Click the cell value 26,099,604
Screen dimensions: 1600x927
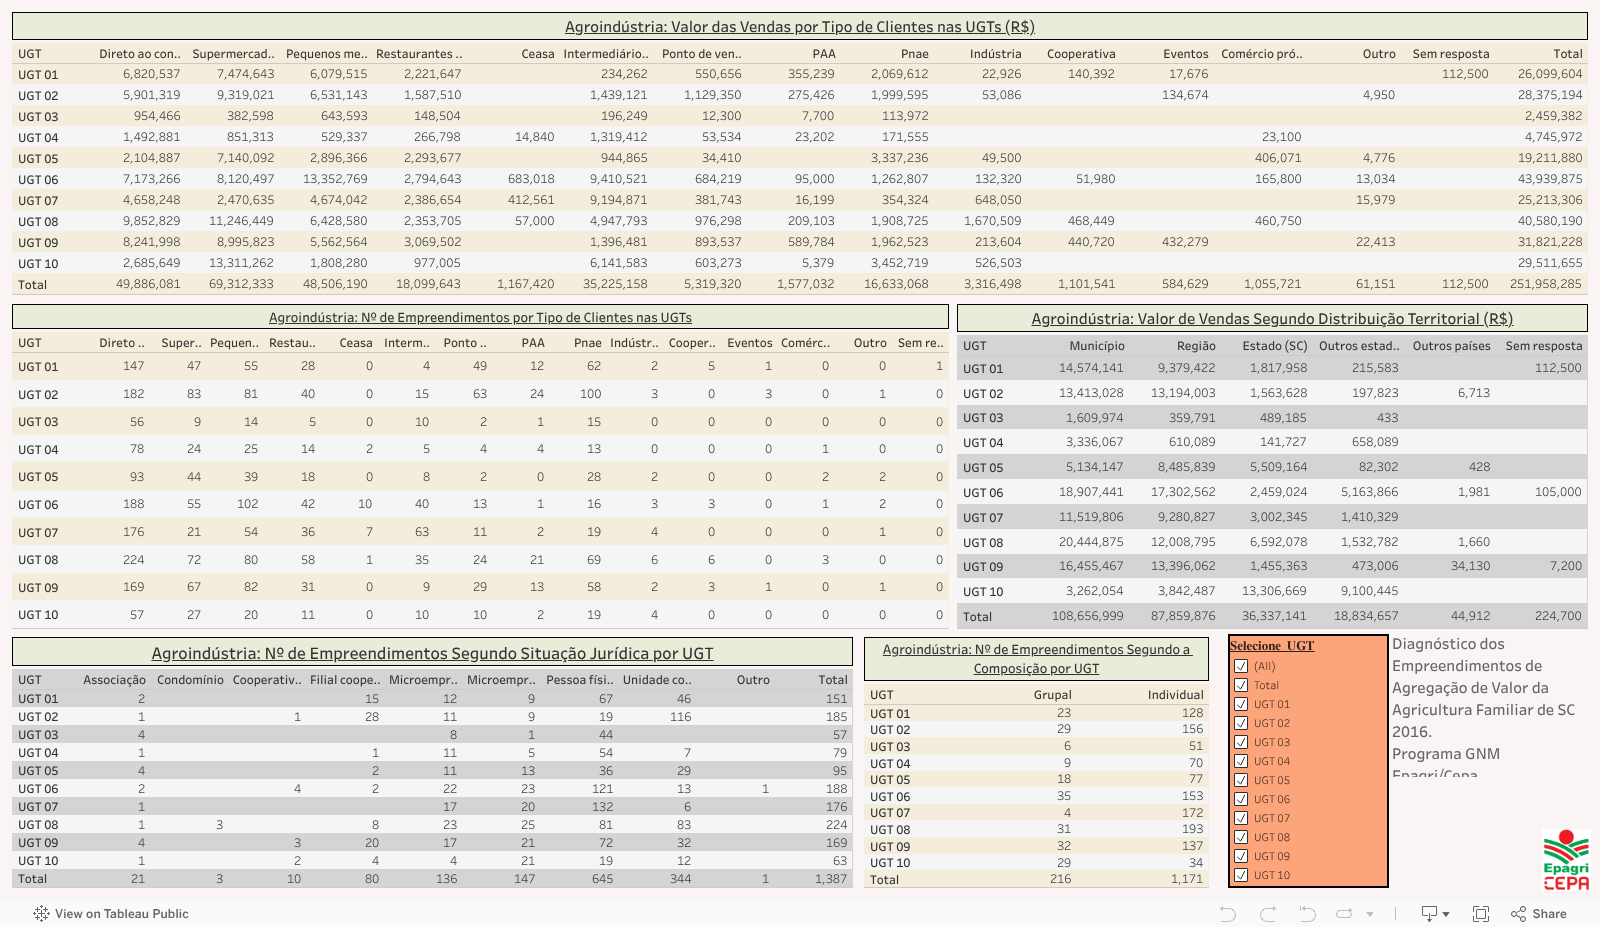click(1550, 74)
